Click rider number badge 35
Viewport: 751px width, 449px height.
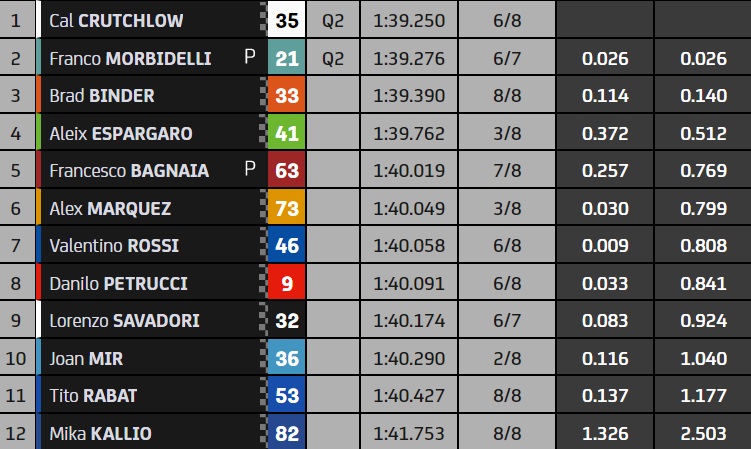tap(286, 20)
